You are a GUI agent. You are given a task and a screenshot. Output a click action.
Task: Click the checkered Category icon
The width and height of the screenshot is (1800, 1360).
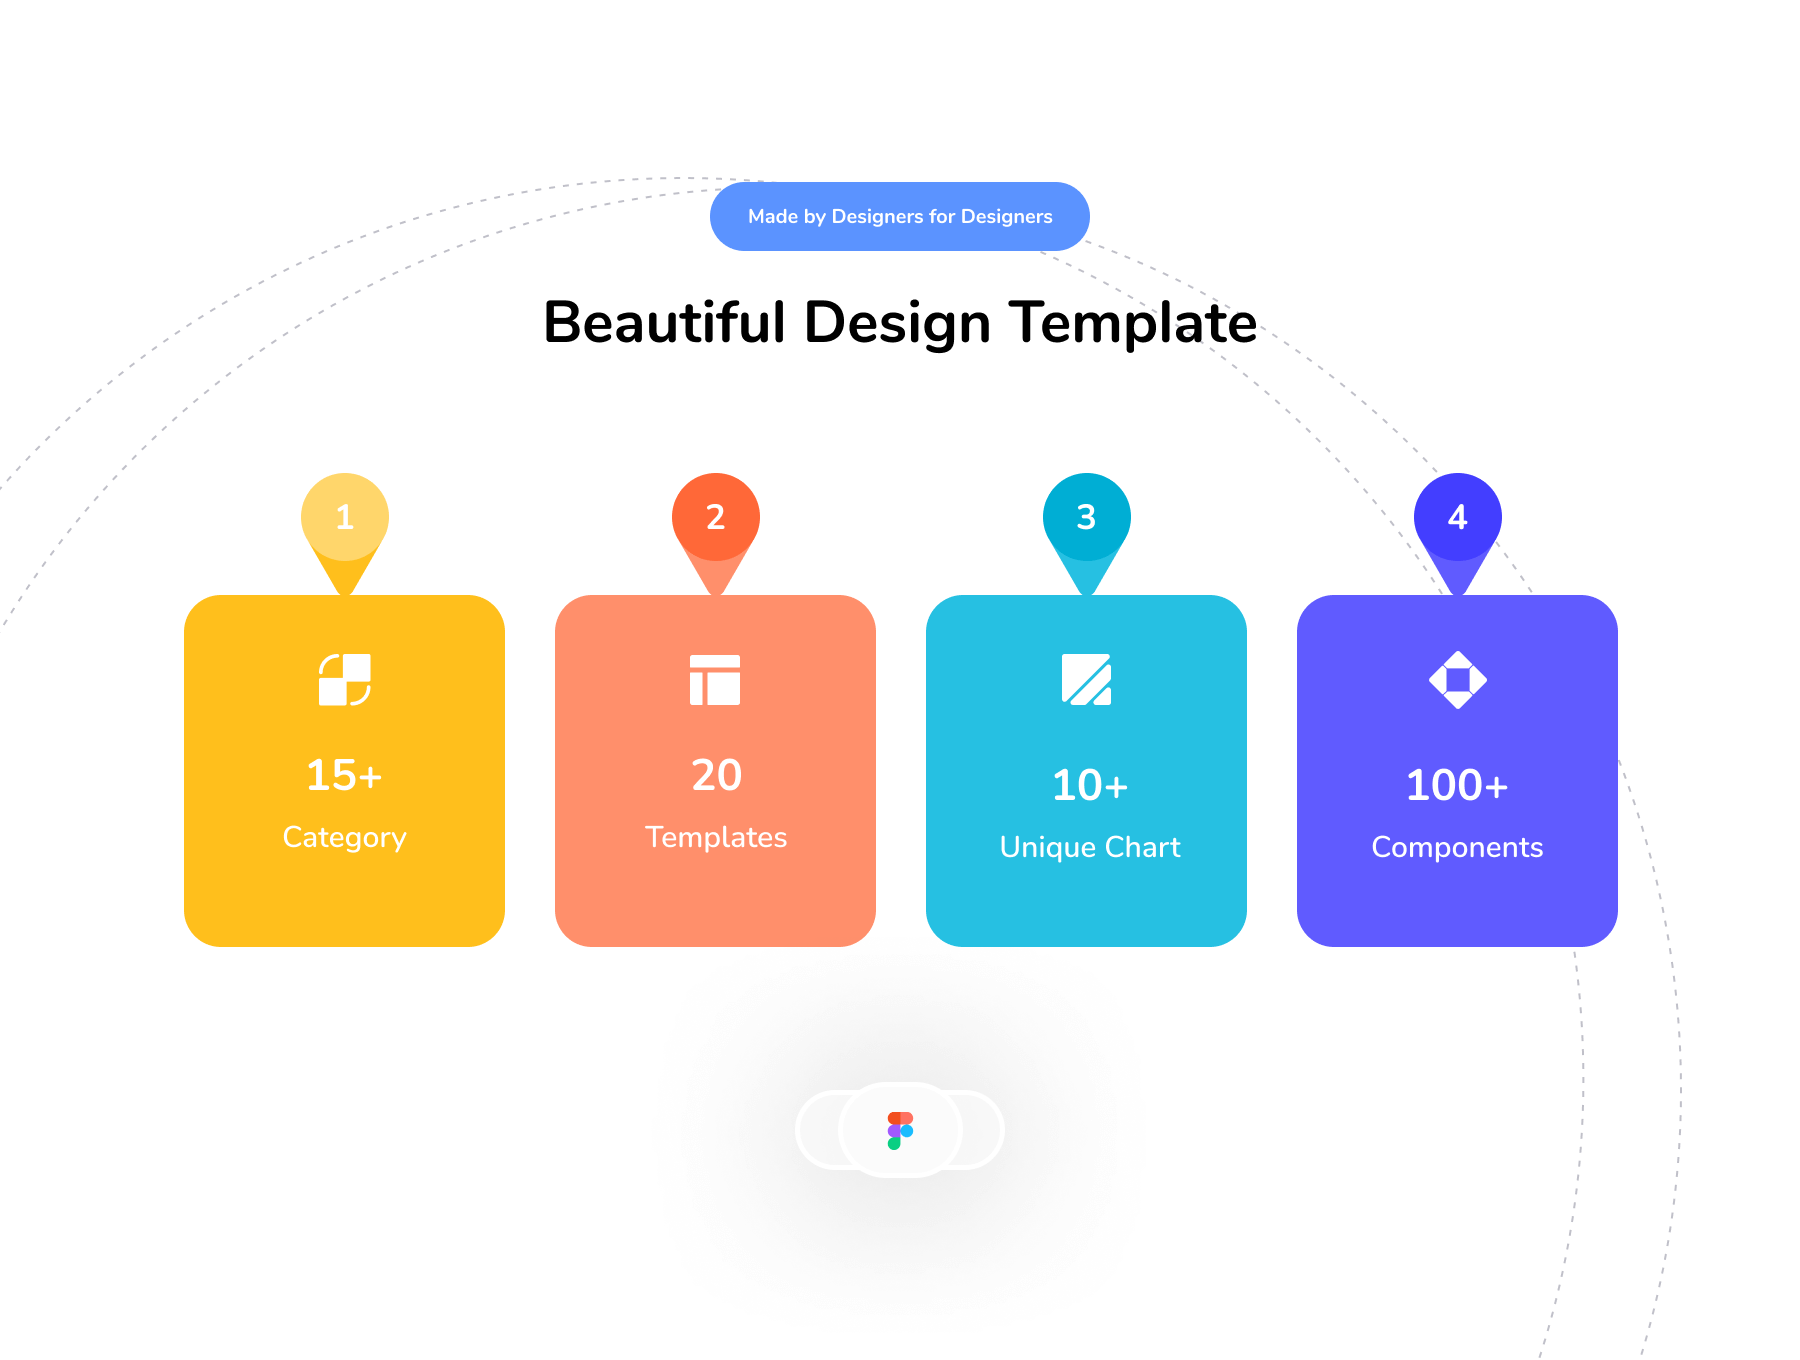tap(345, 680)
